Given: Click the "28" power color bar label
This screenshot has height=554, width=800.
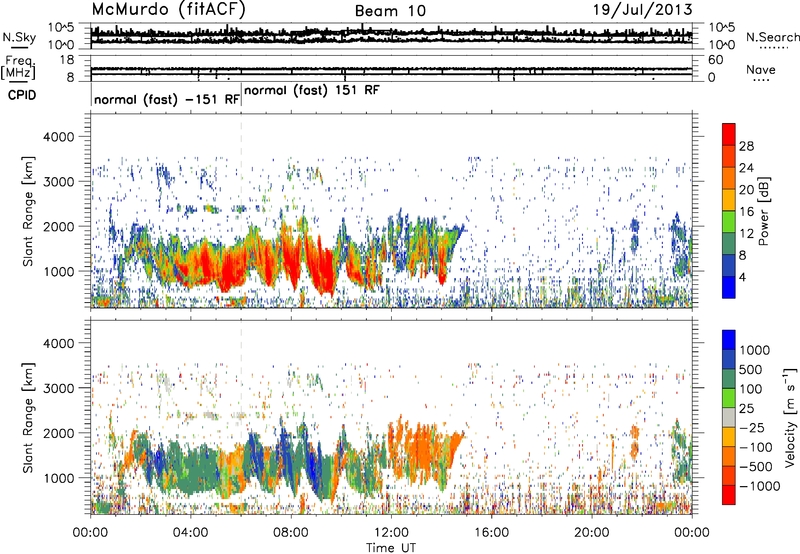Looking at the screenshot, I should (746, 146).
